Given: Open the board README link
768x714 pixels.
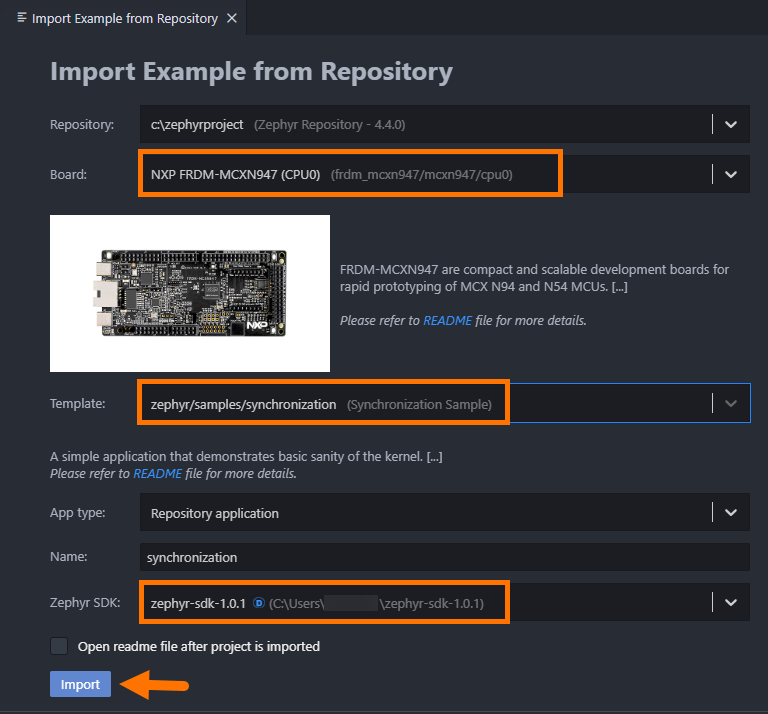Looking at the screenshot, I should (448, 320).
